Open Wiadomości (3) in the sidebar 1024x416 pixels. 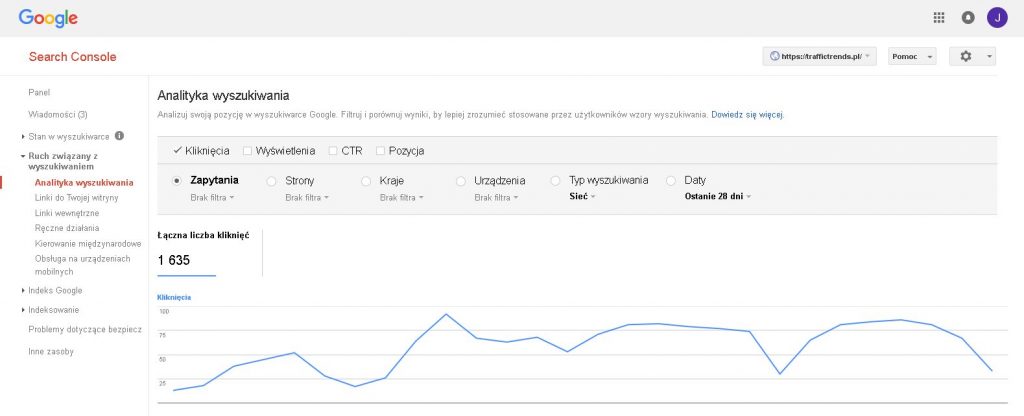click(57, 114)
